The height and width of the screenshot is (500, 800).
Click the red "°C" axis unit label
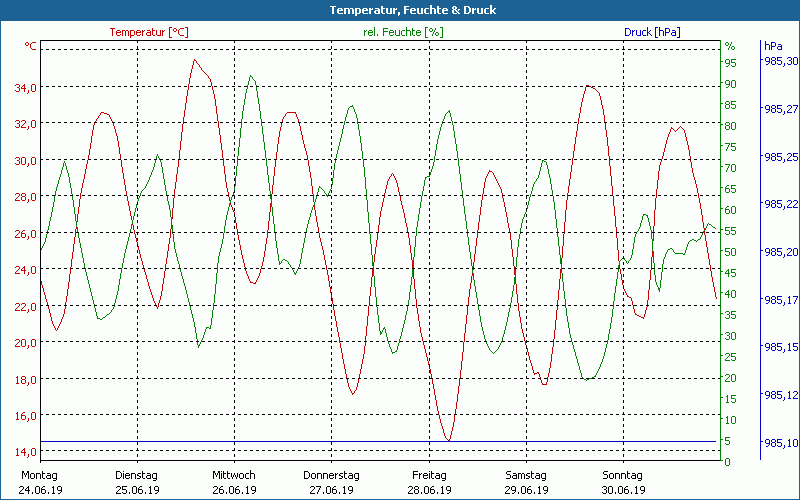pyautogui.click(x=31, y=46)
